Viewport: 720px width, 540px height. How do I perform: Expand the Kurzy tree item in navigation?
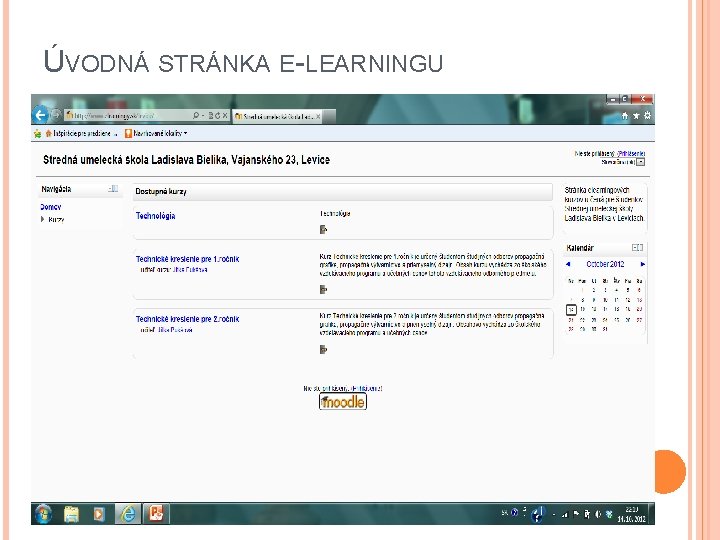pos(43,219)
